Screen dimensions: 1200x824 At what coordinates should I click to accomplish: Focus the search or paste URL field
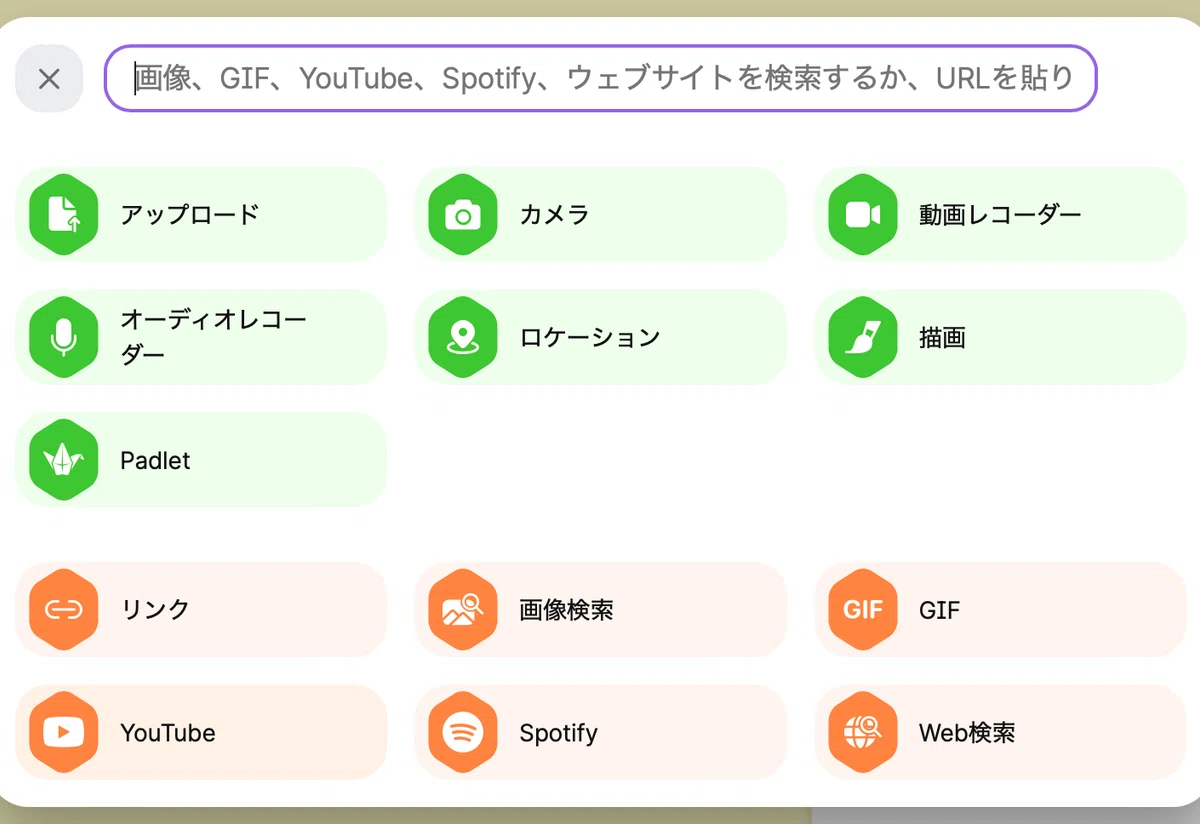(601, 78)
